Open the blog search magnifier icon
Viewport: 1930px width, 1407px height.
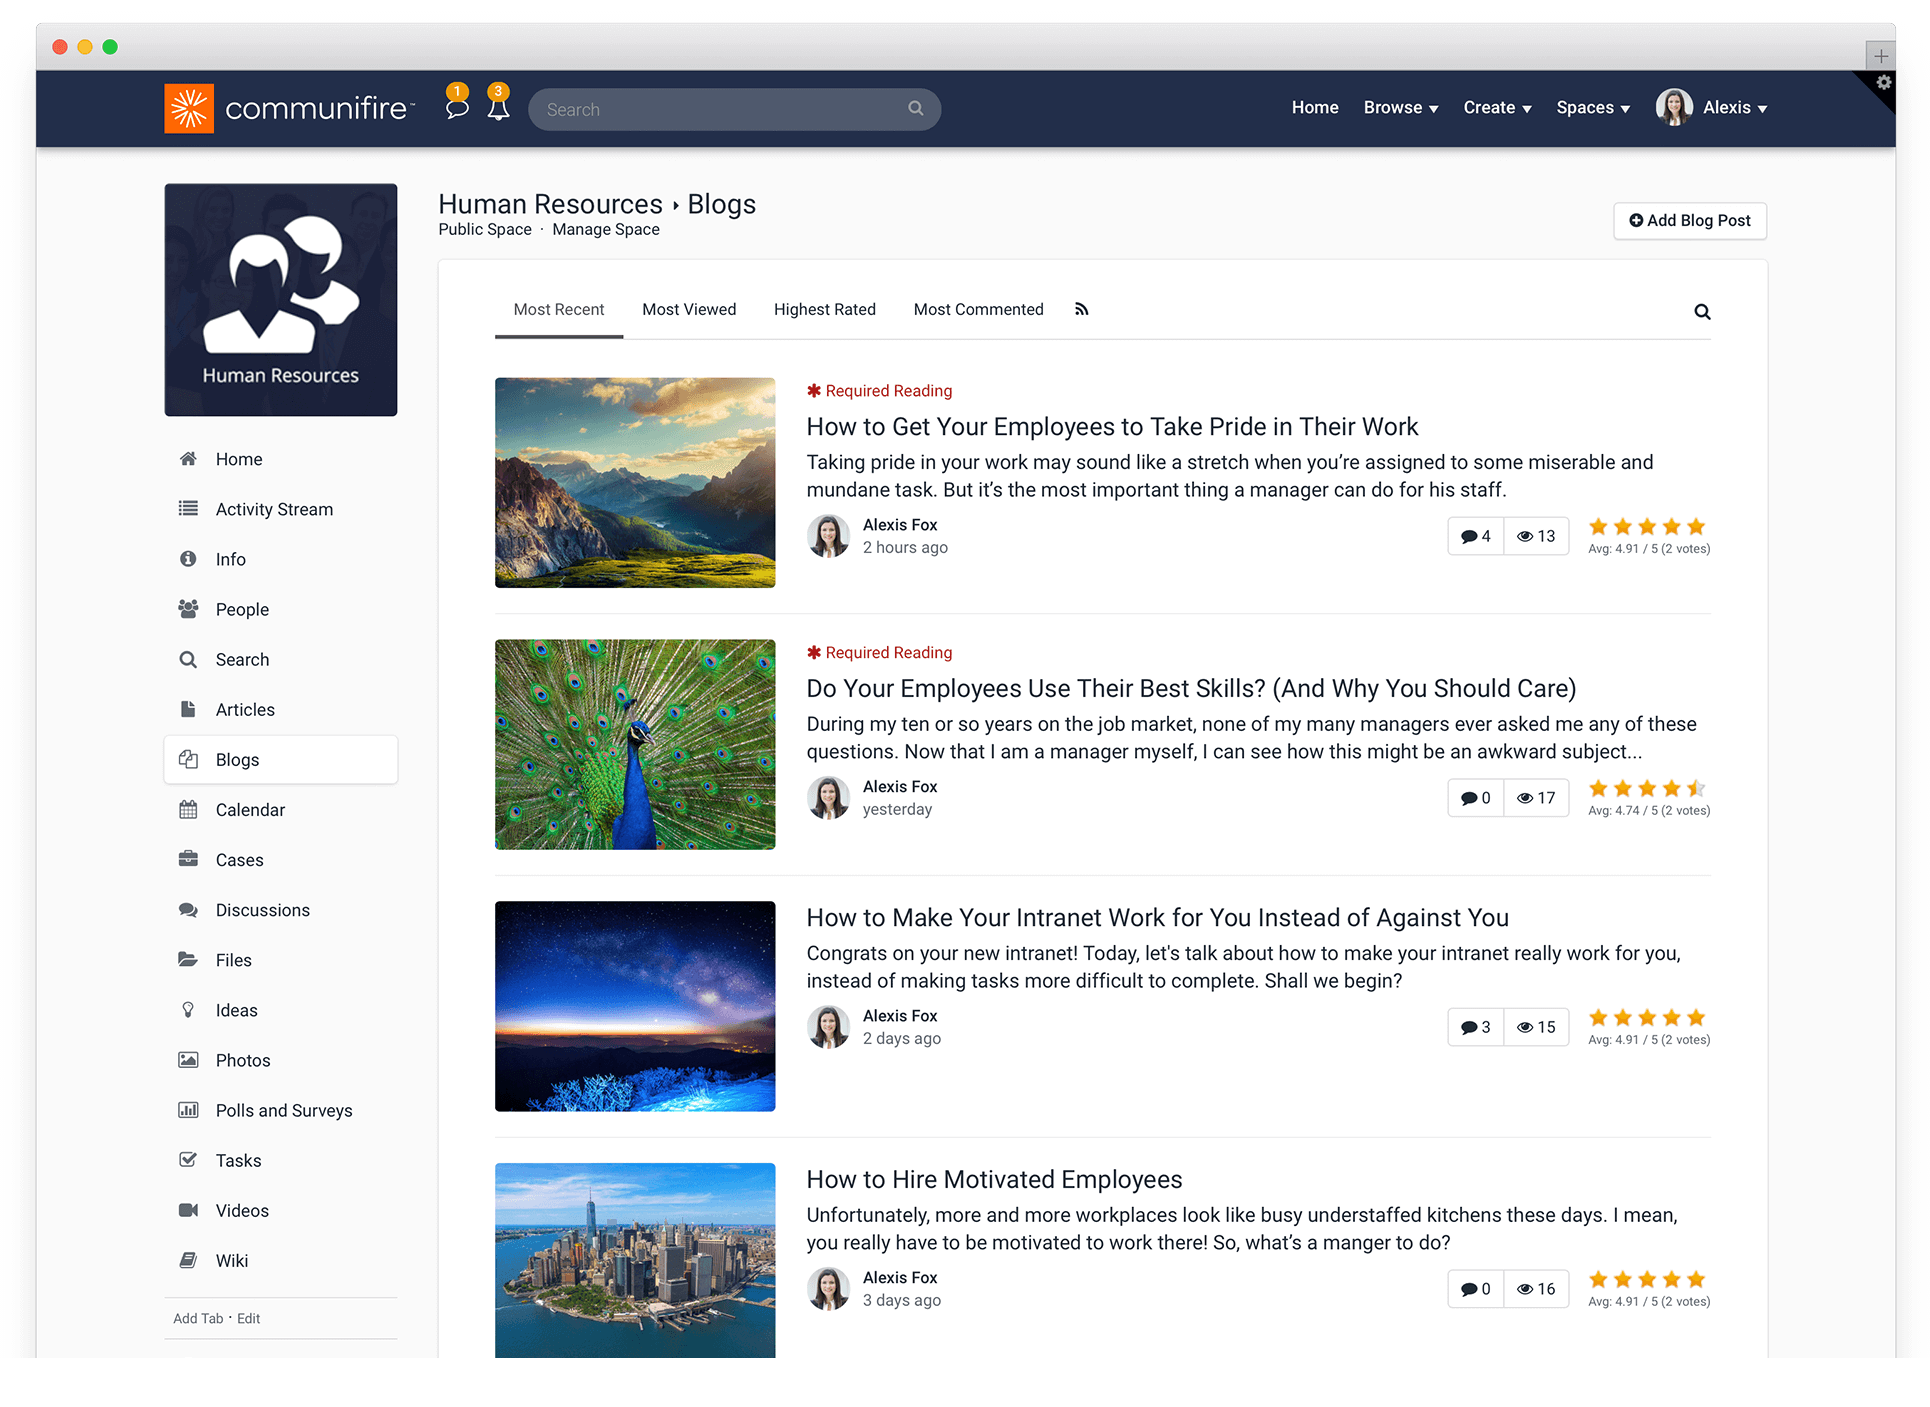[1702, 311]
